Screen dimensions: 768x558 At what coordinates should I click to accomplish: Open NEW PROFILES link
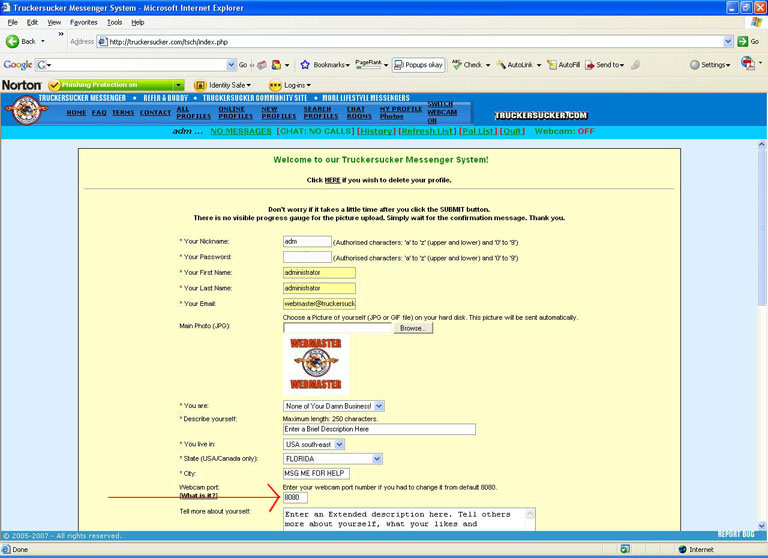(x=279, y=113)
